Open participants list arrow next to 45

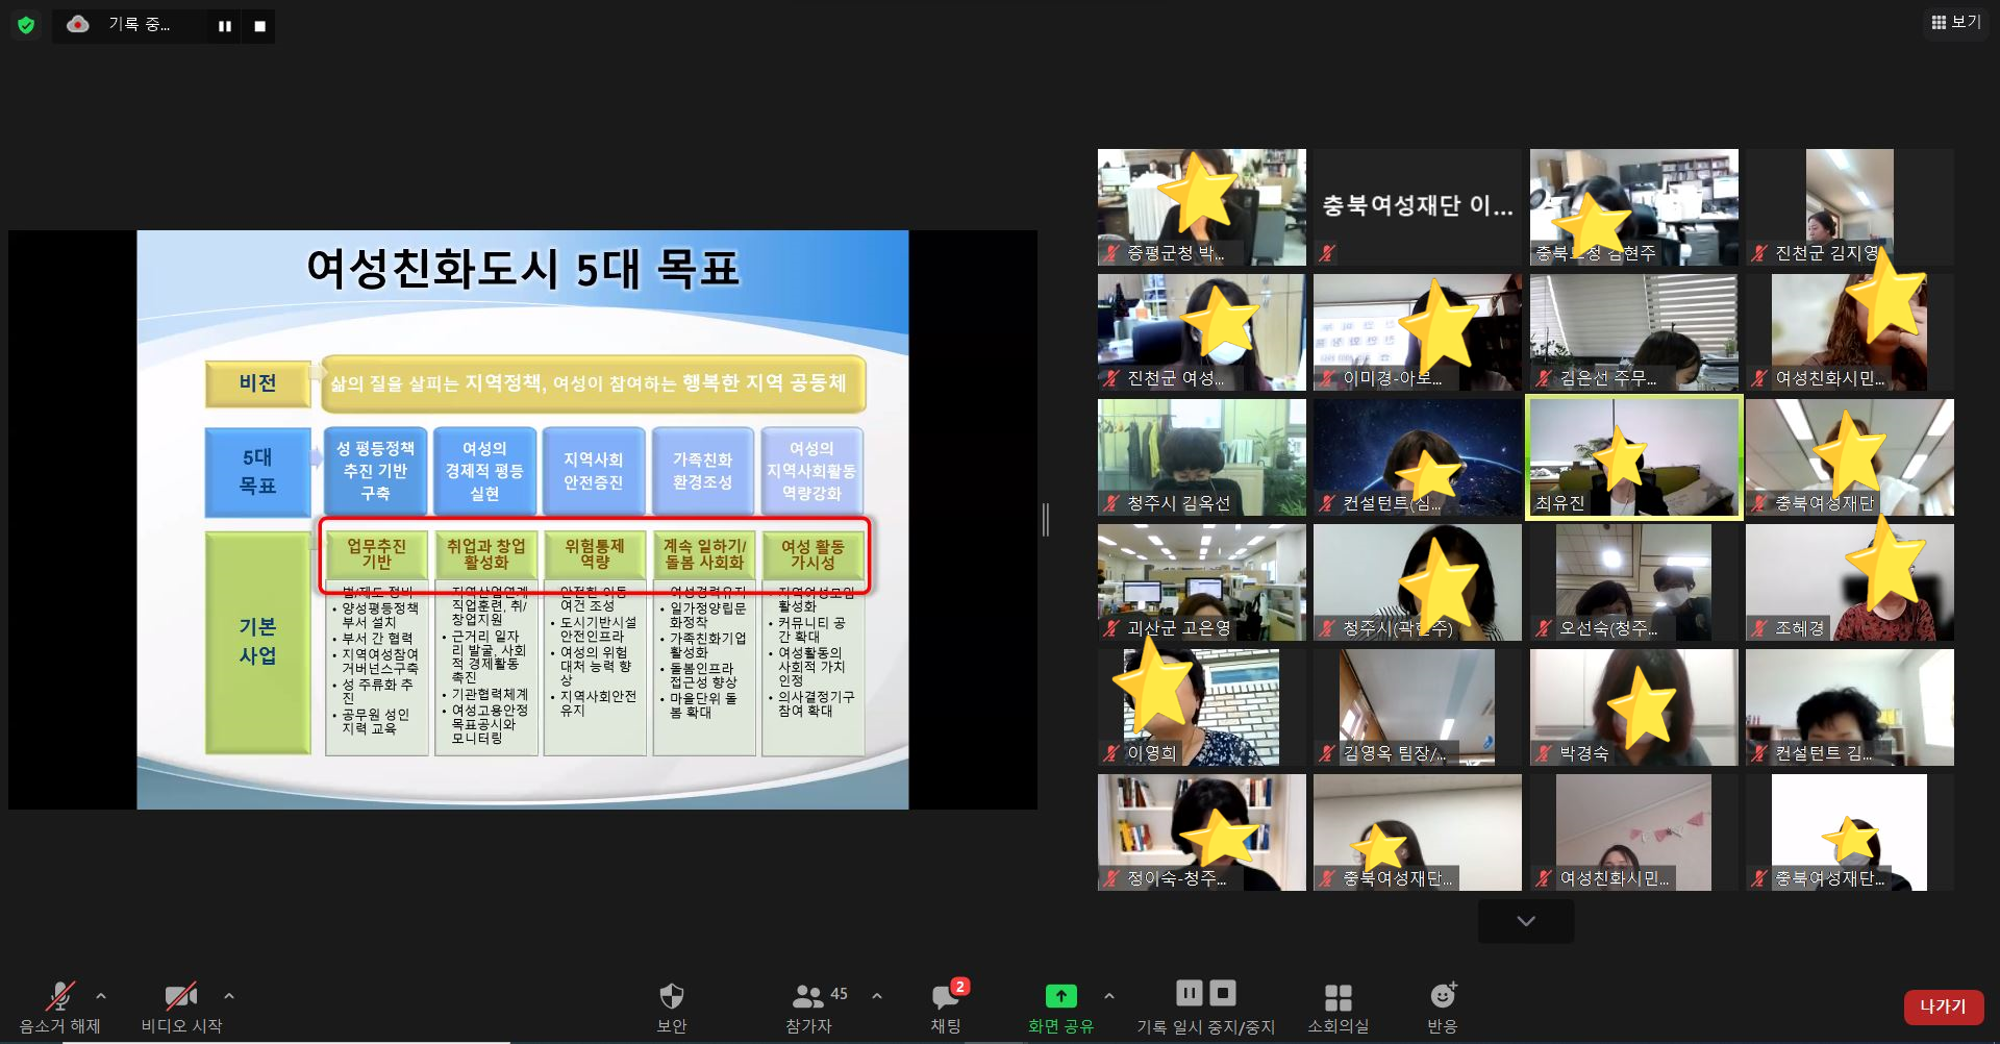pyautogui.click(x=876, y=995)
